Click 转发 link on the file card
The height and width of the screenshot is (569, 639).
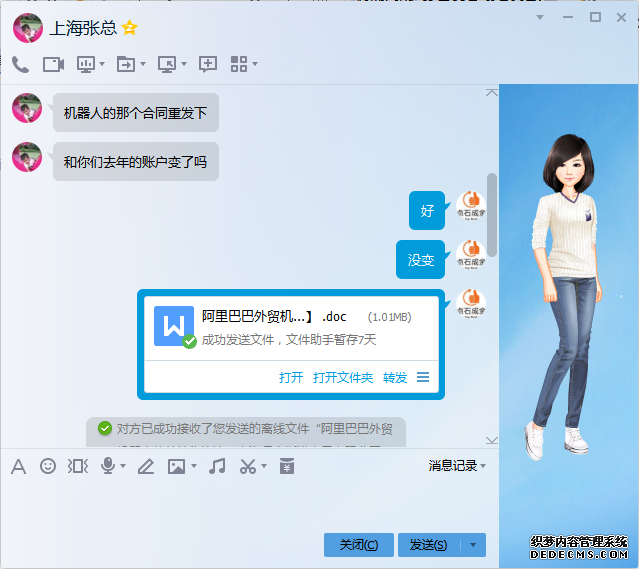(395, 377)
